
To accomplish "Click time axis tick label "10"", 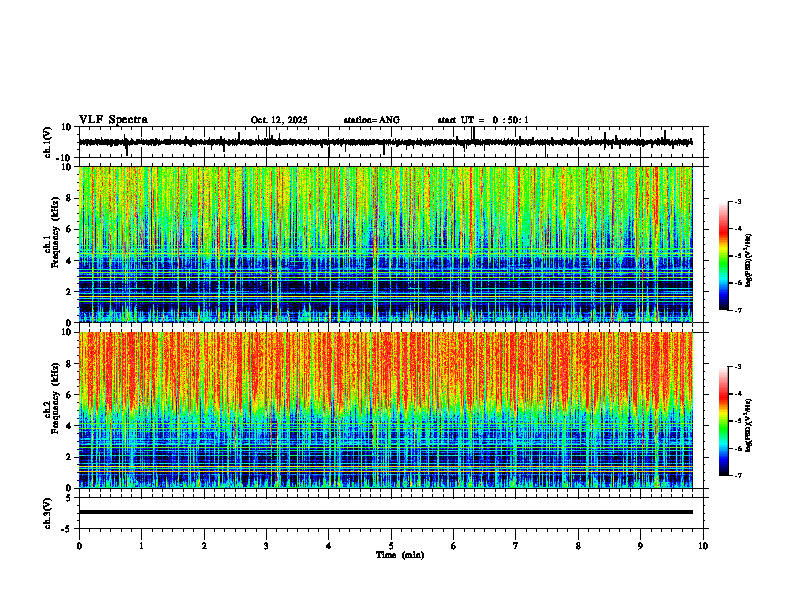I will click(x=703, y=546).
